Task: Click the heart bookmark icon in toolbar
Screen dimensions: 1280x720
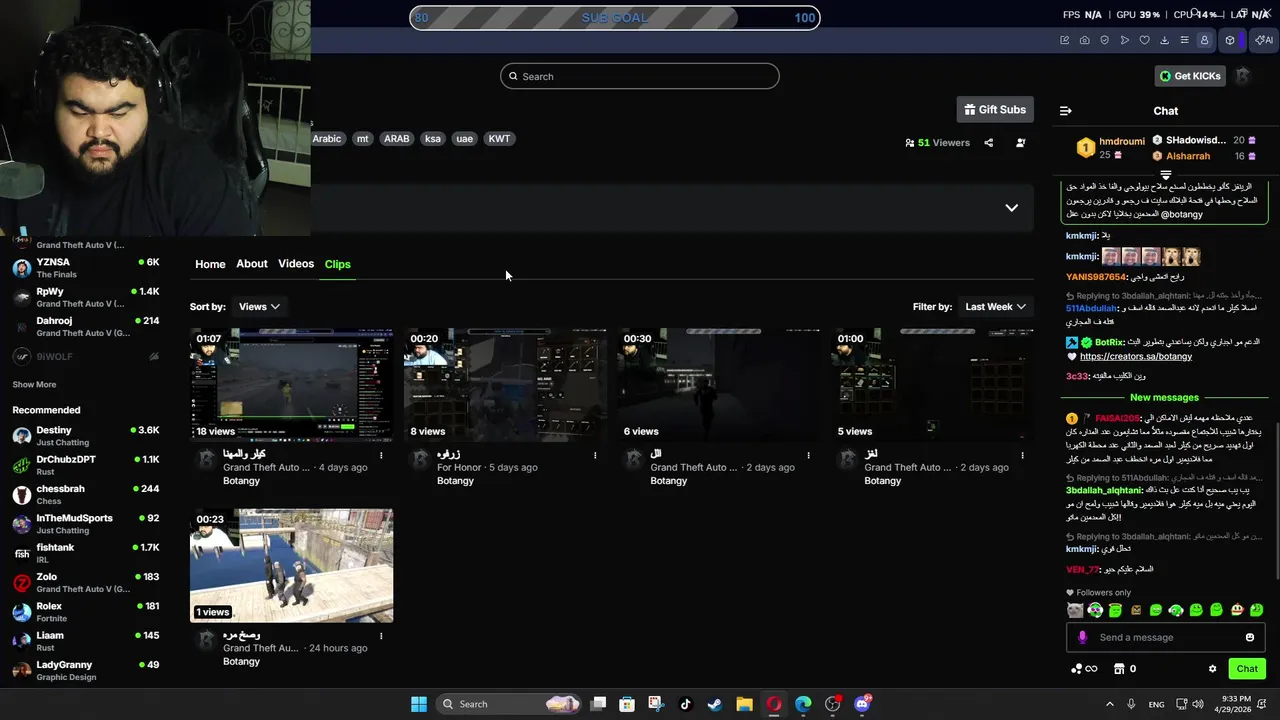Action: pyautogui.click(x=1145, y=40)
